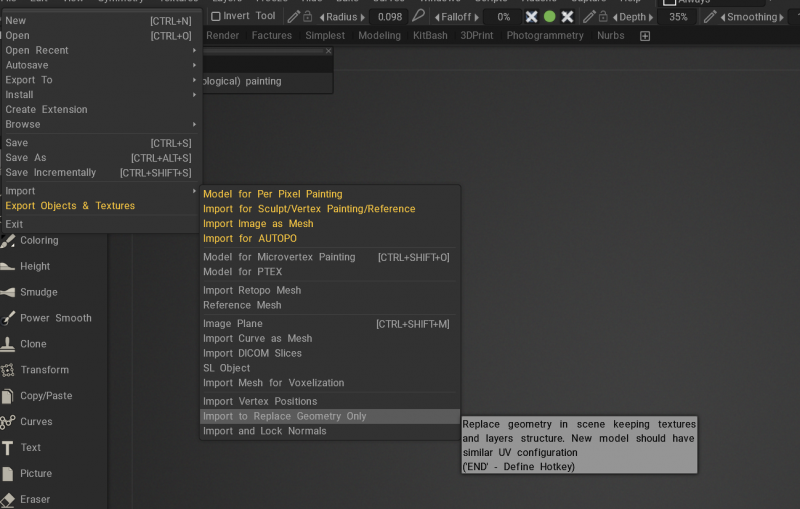
Task: Click the Copy/Paste tool
Action: click(x=46, y=396)
